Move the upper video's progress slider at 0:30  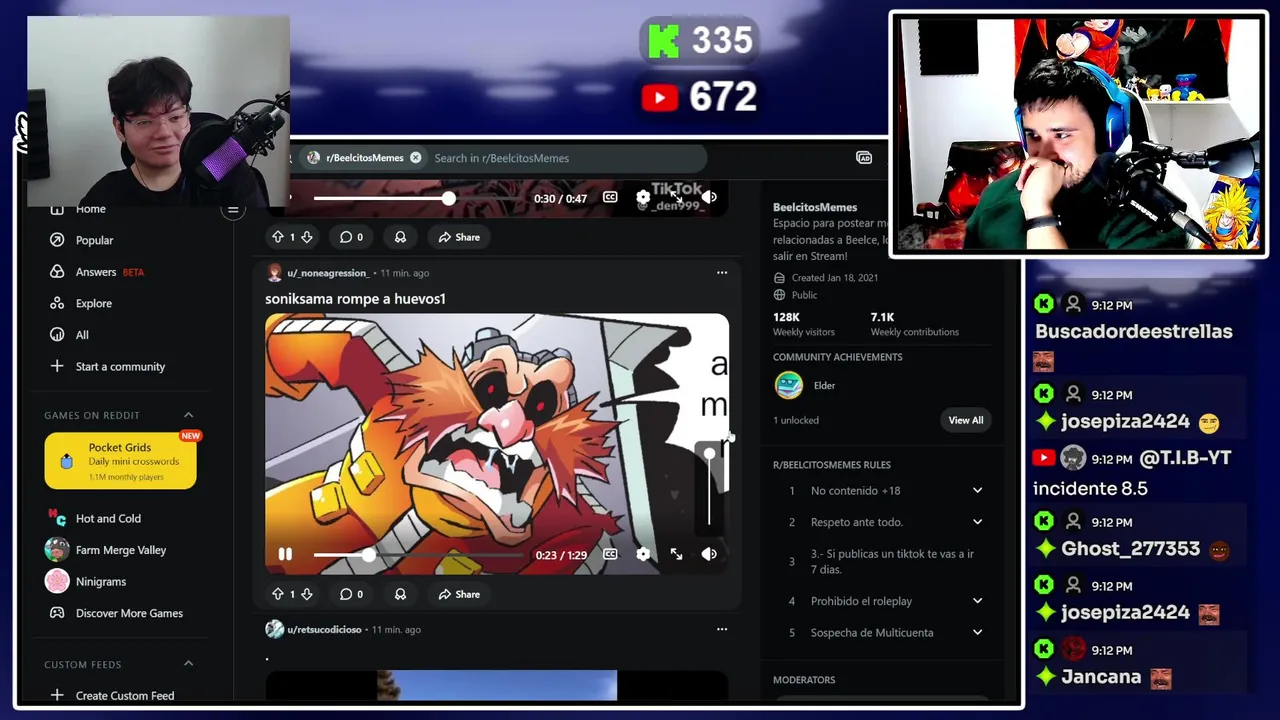[449, 198]
